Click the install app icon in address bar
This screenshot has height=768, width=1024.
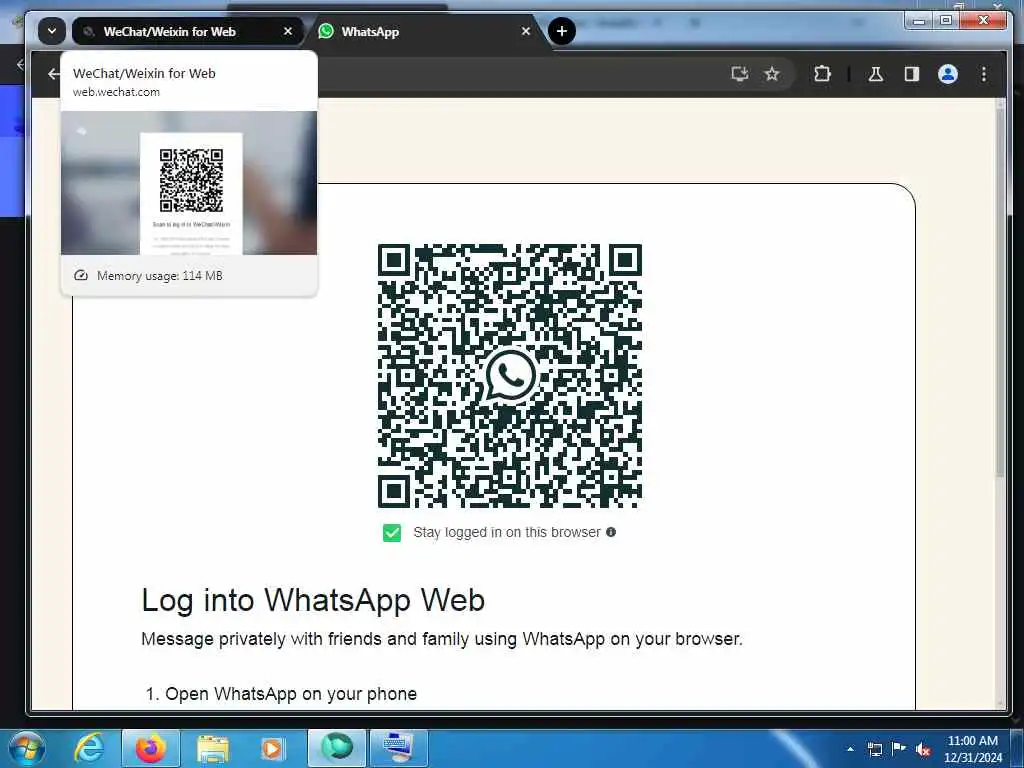coord(739,74)
